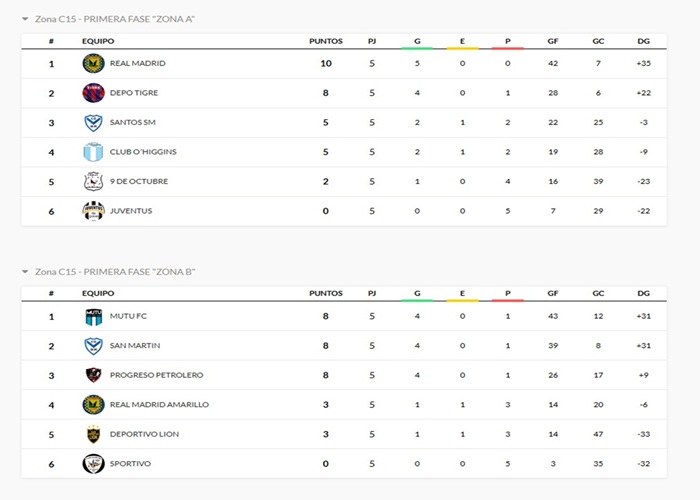Click the Club O'Higgins crest icon
This screenshot has width=700, height=500.
93,152
